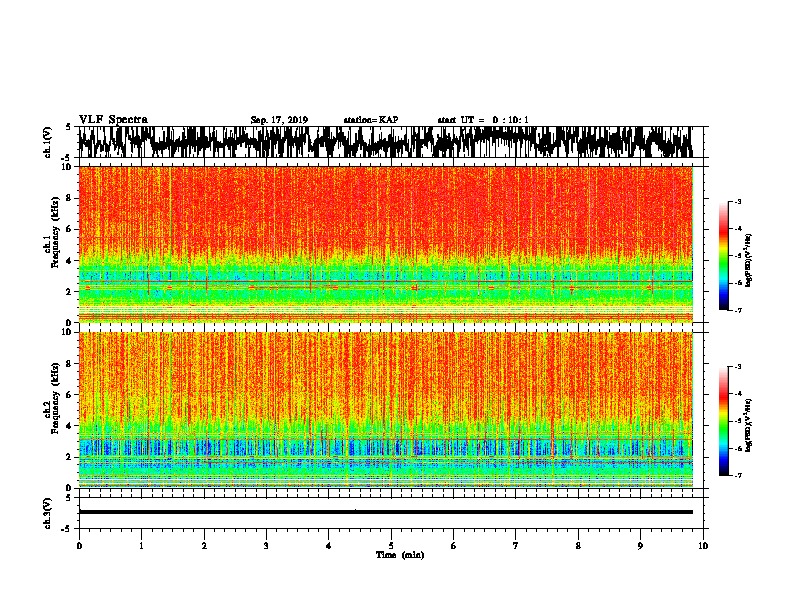Click the "5" tick on ch.1 voltage axis
Screen dimensions: 792x612
tap(69, 127)
